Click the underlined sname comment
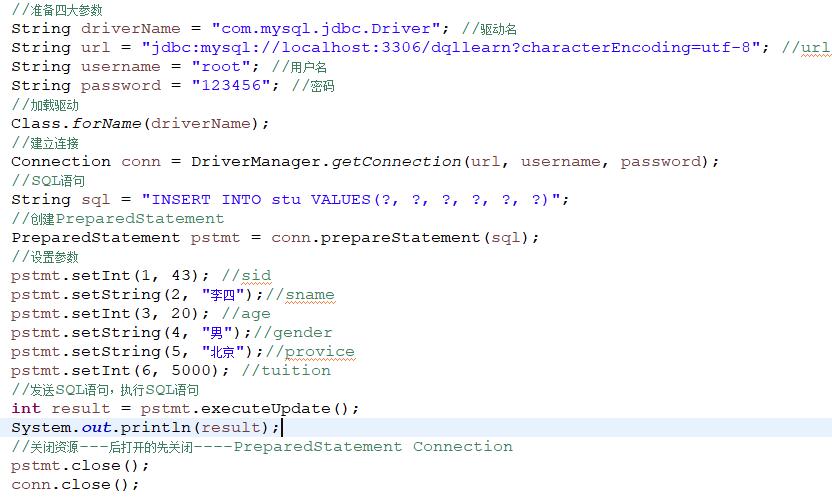Screen dimensions: 832x499 tap(310, 294)
